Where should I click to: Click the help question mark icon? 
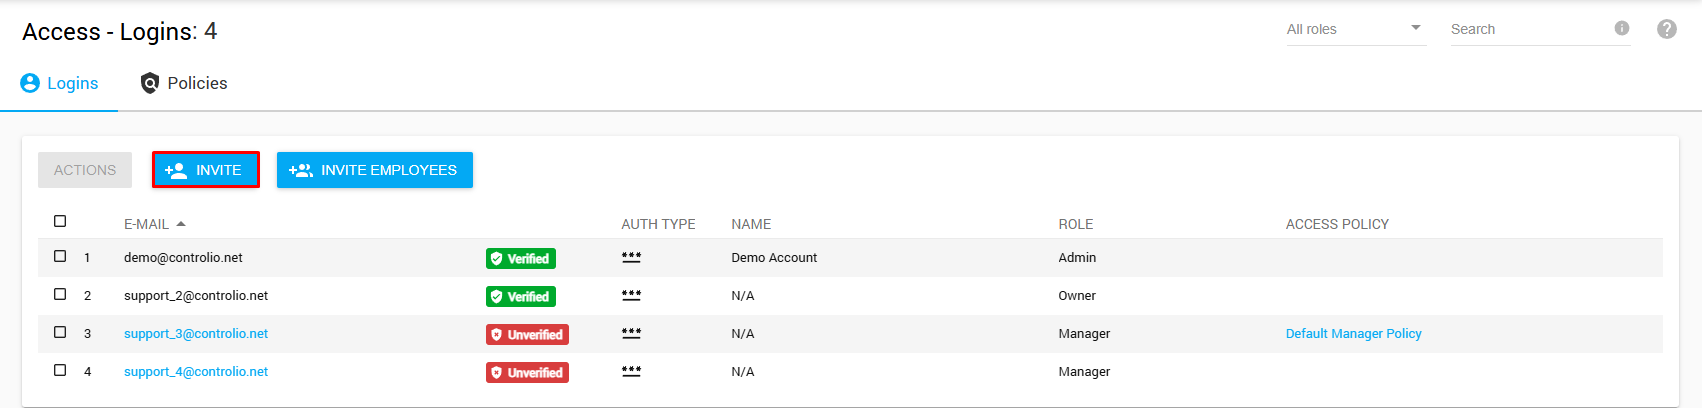click(x=1666, y=29)
